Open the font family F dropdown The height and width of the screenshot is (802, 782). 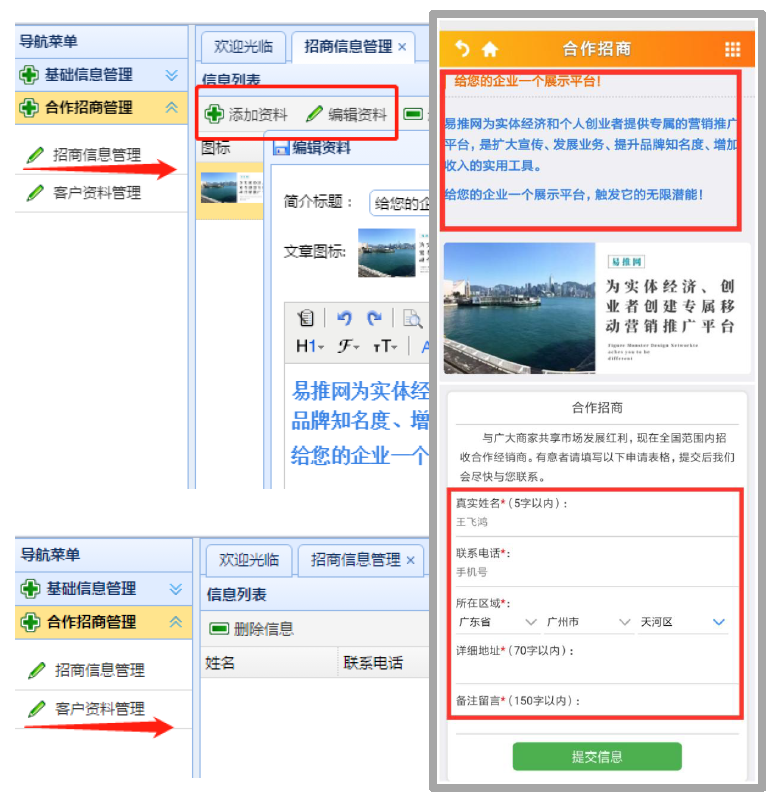(x=348, y=346)
